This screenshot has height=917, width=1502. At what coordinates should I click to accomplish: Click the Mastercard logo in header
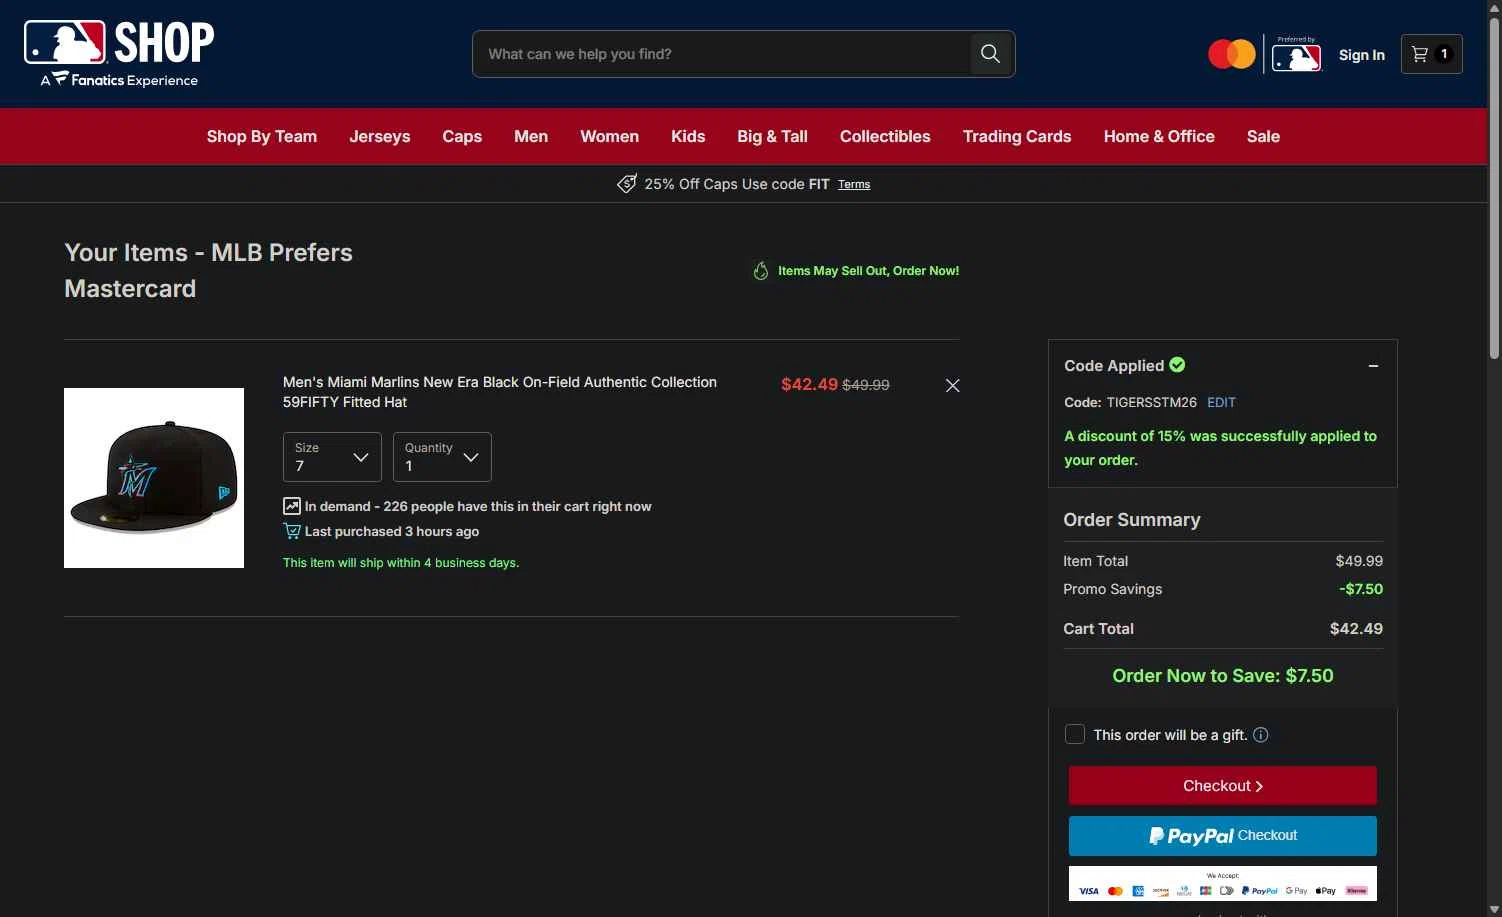point(1231,54)
